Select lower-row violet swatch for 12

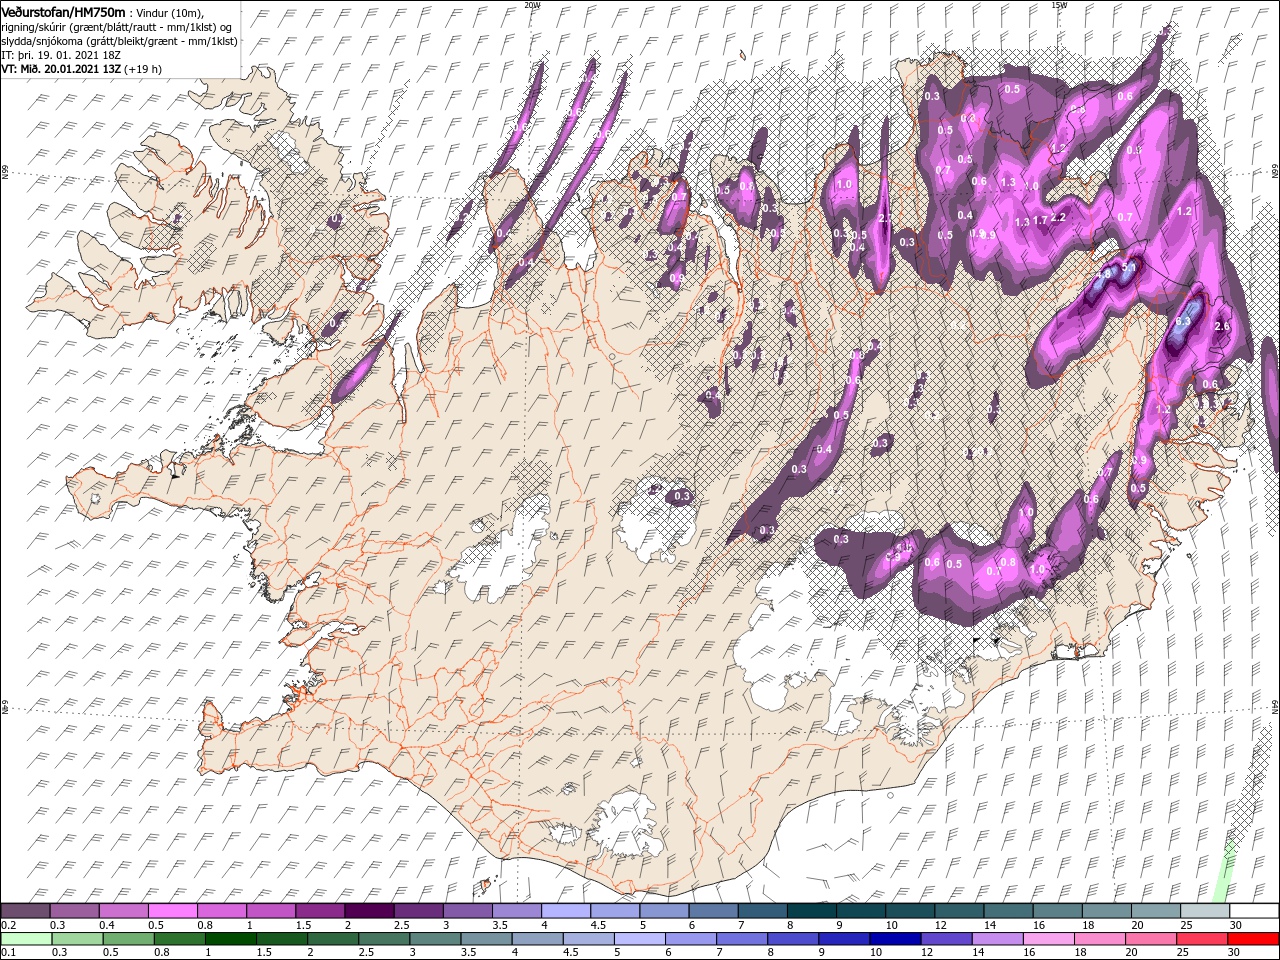947,938
